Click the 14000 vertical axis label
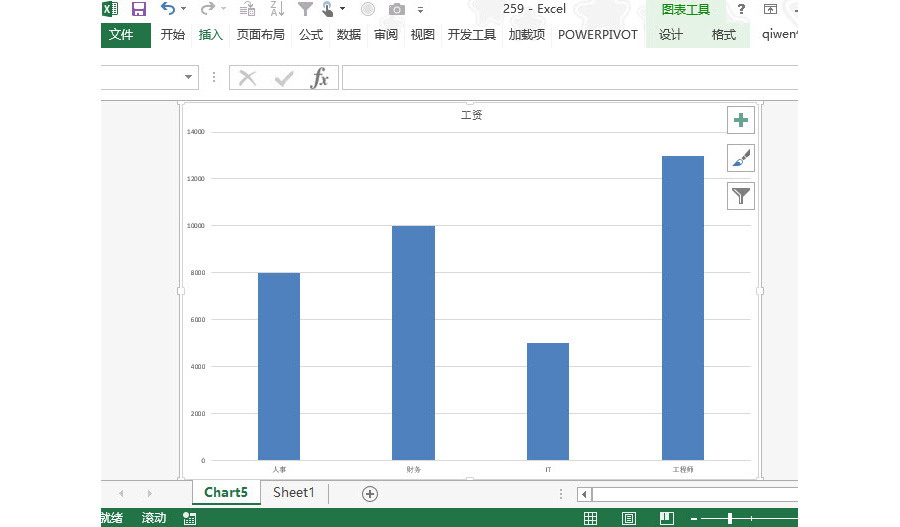 pos(196,132)
